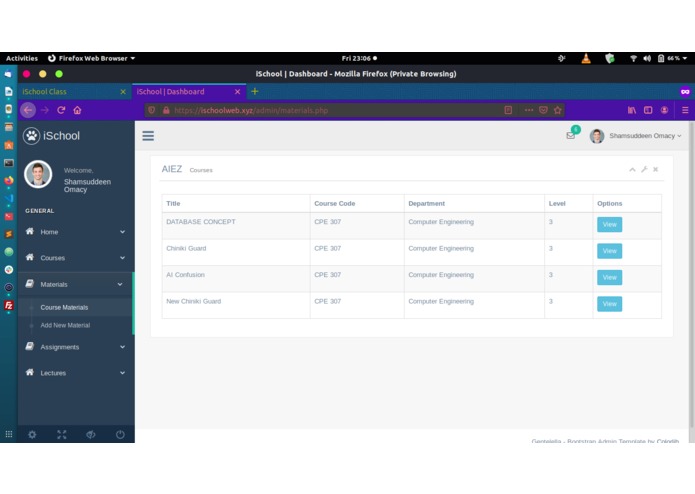Open Firefox Web Browser app menu
This screenshot has width=695, height=494.
pyautogui.click(x=91, y=58)
